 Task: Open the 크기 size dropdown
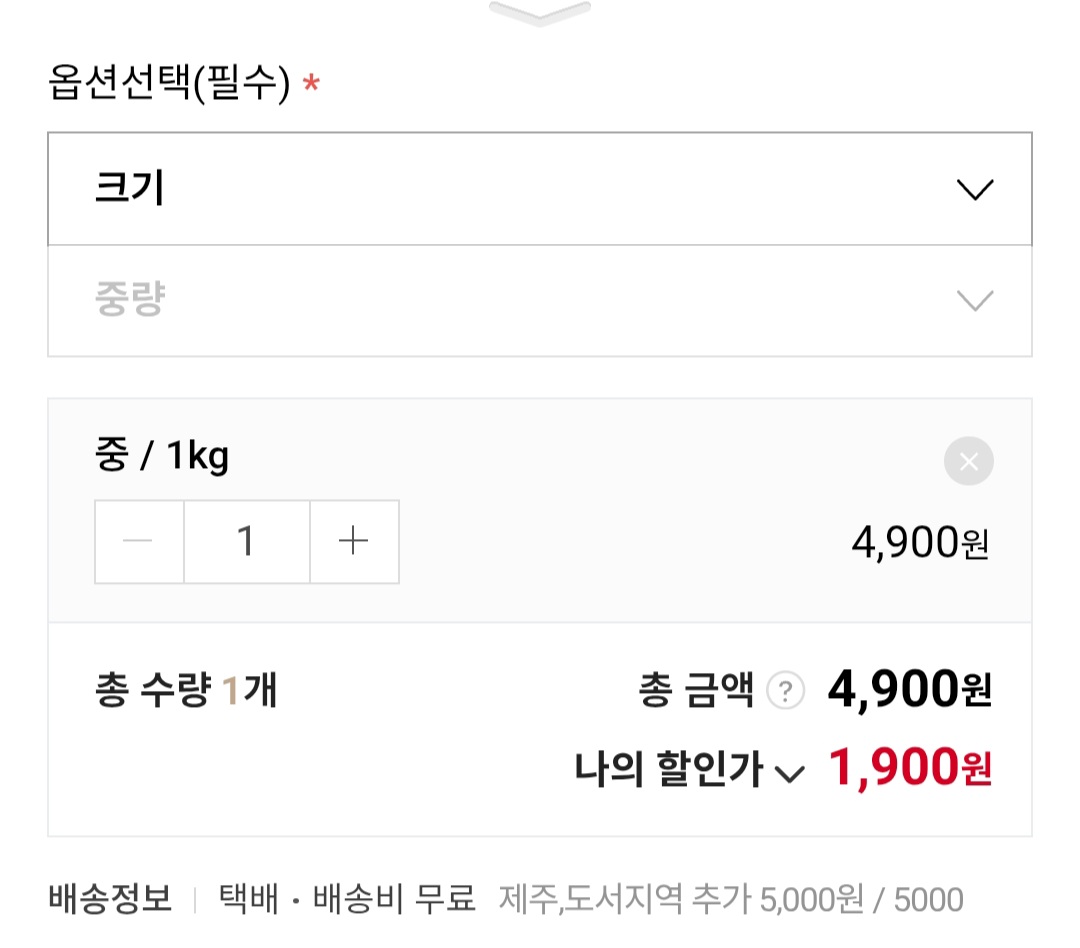coord(540,189)
